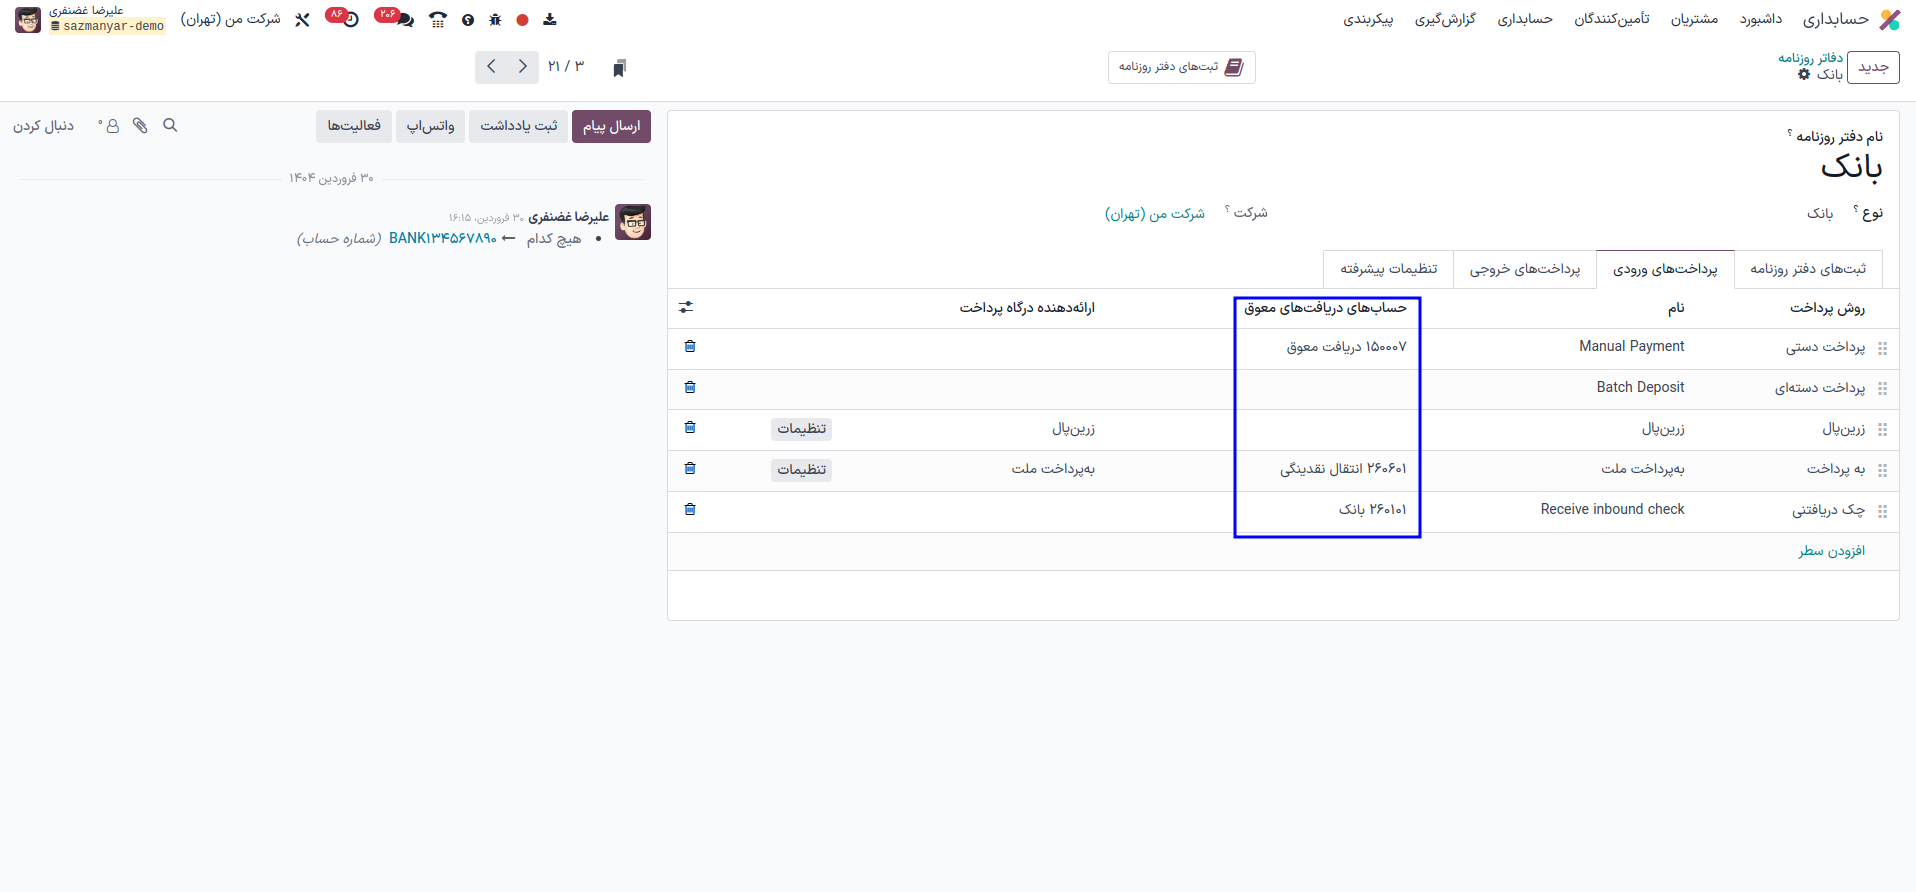Open column options adjust icon in table
The image size is (1916, 892).
686,308
